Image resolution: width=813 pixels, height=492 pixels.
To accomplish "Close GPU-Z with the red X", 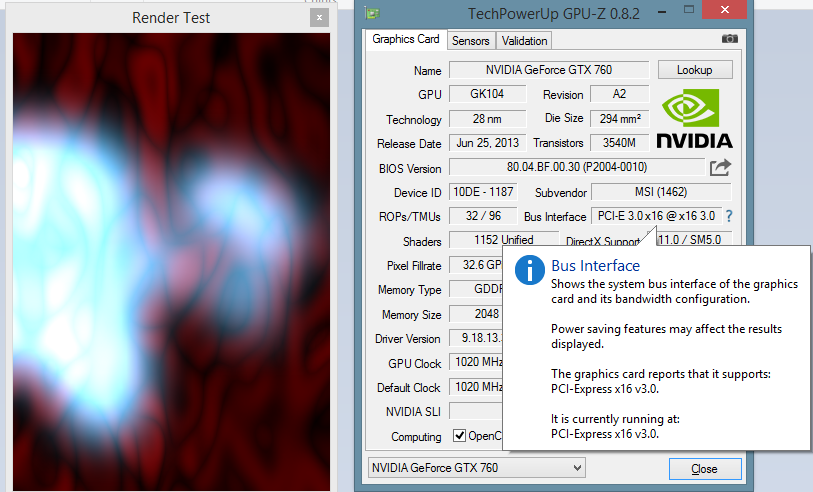I will click(x=724, y=9).
